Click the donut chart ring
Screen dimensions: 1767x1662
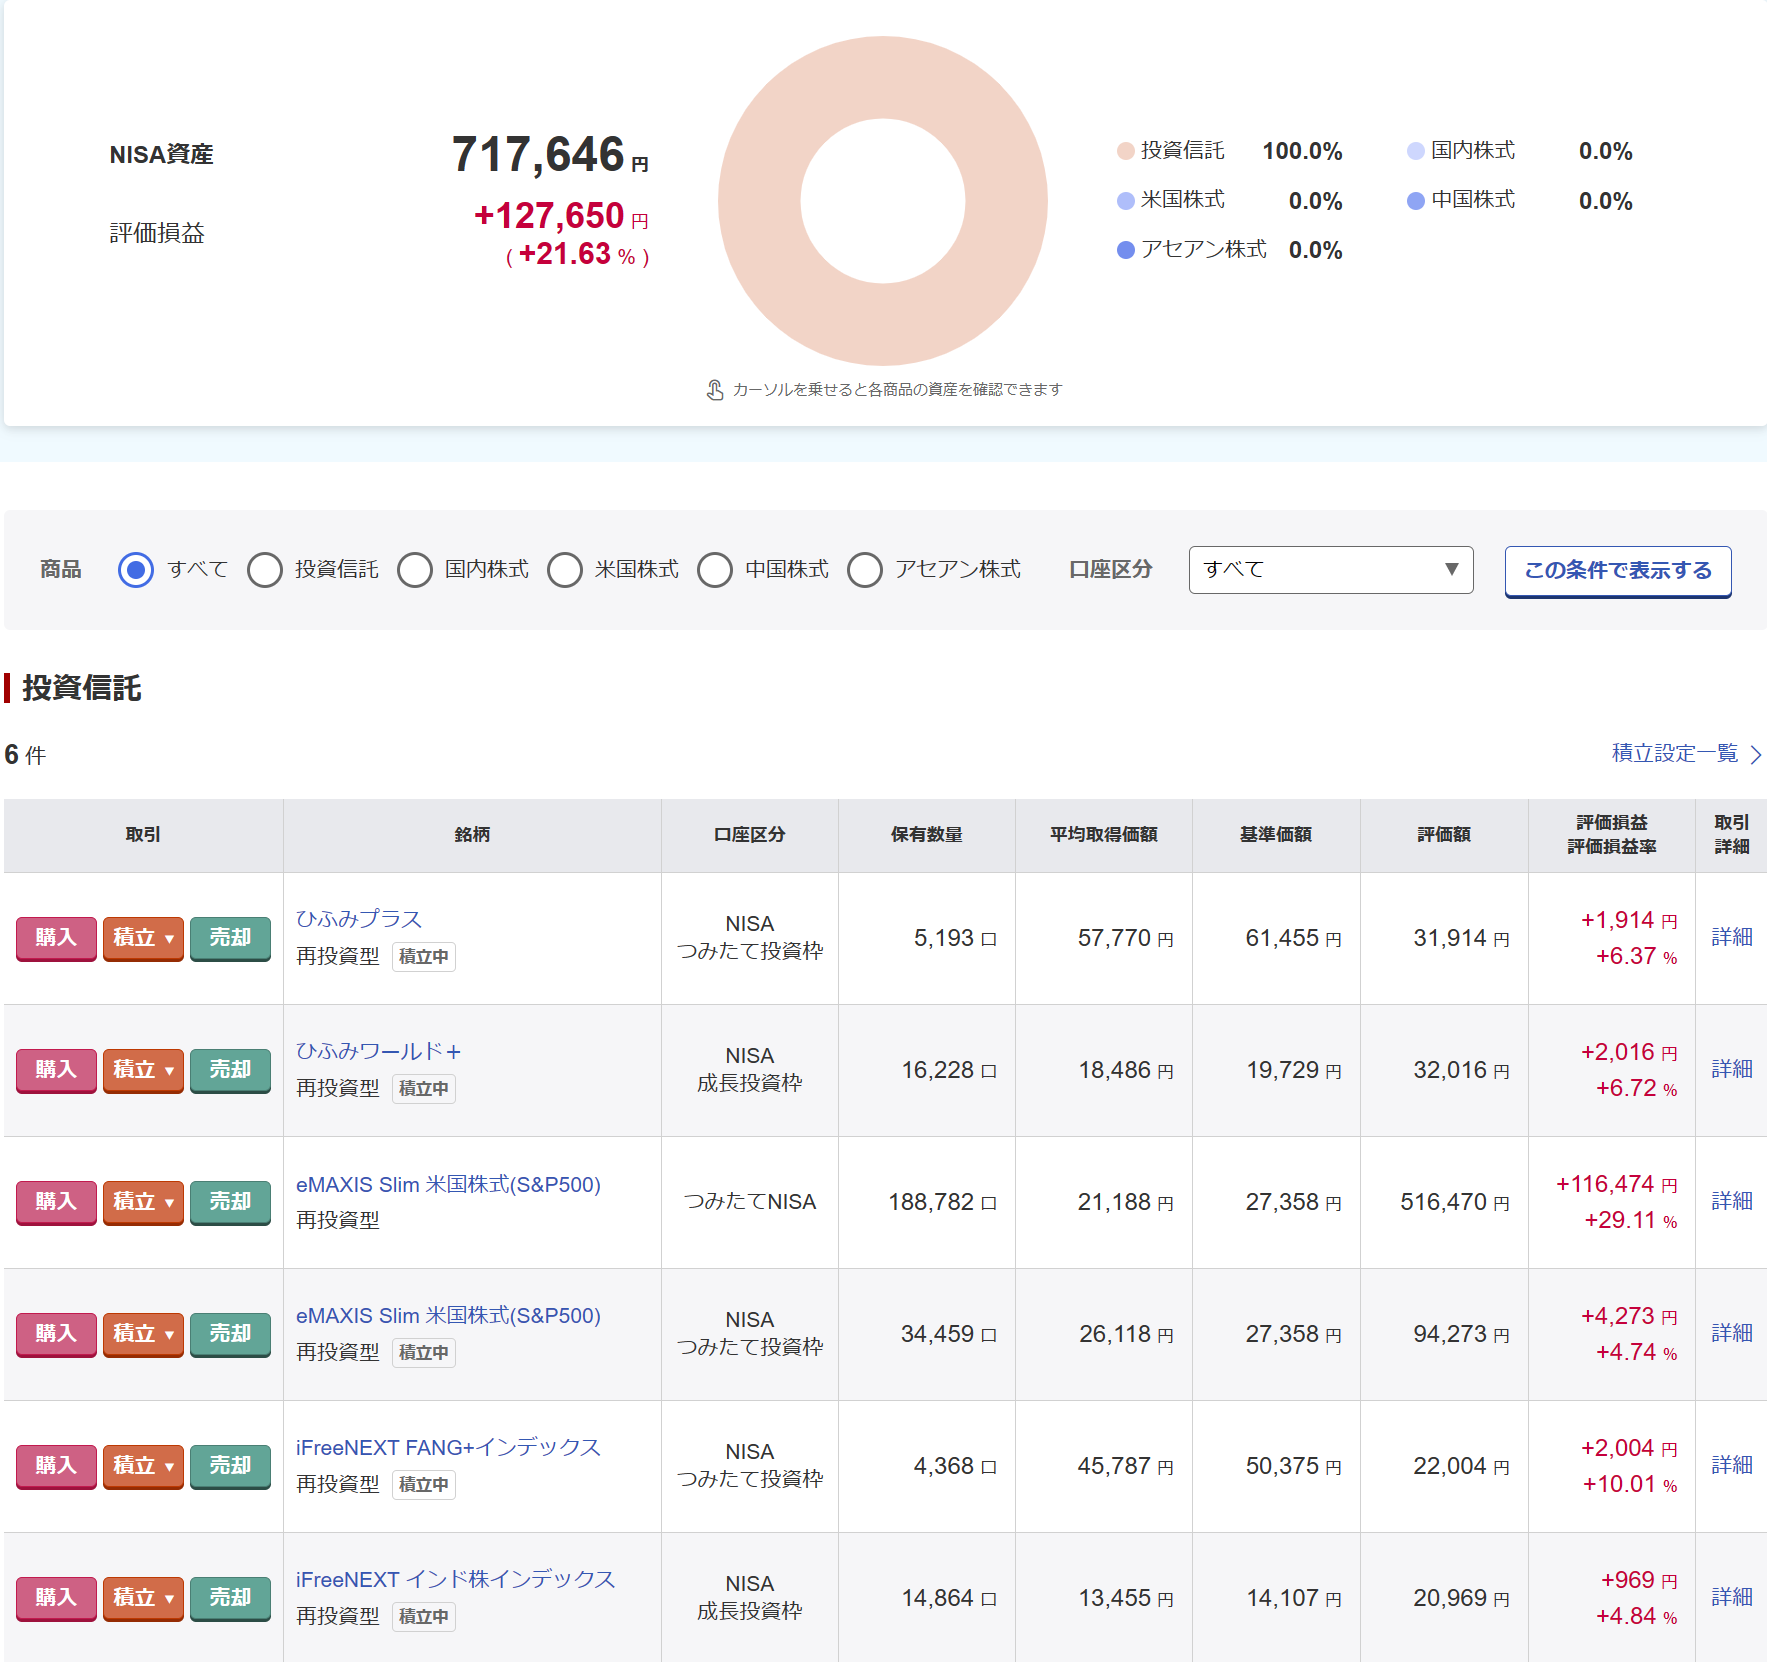(x=760, y=200)
